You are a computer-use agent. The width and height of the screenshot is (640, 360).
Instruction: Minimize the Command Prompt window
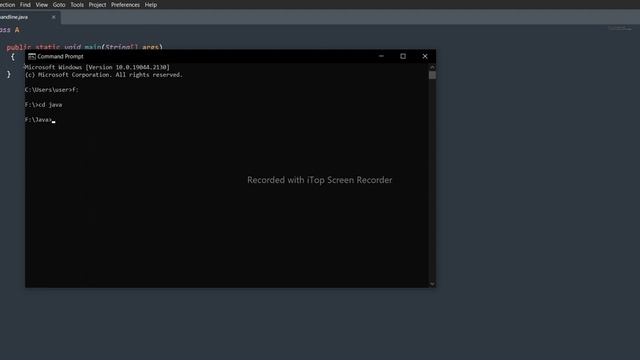point(381,56)
